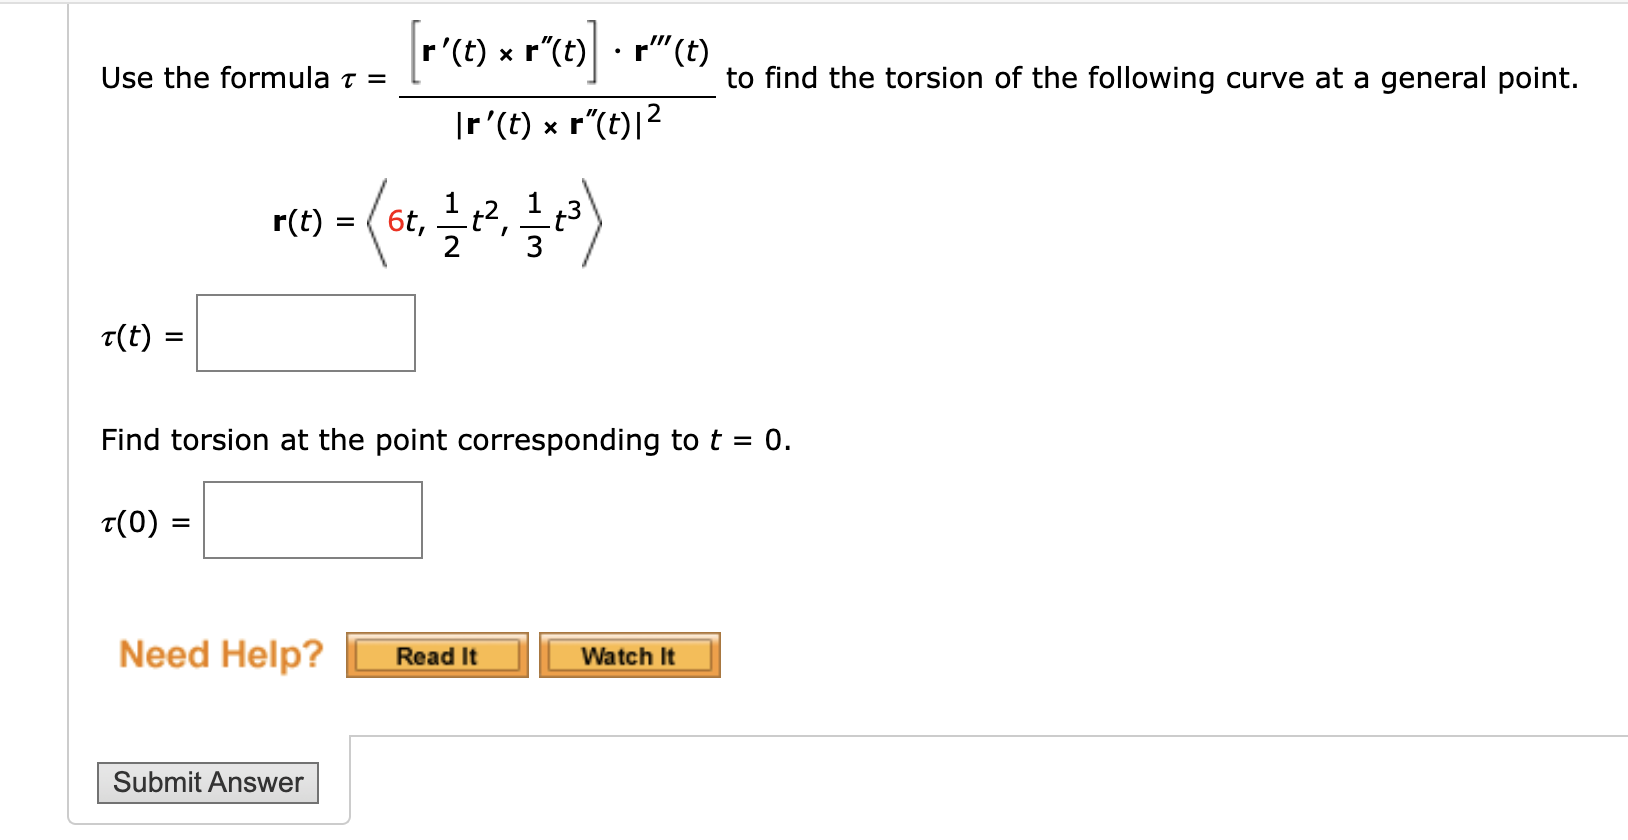Viewport: 1628px width, 840px height.
Task: Click the τ(0) equals label
Action: (143, 520)
